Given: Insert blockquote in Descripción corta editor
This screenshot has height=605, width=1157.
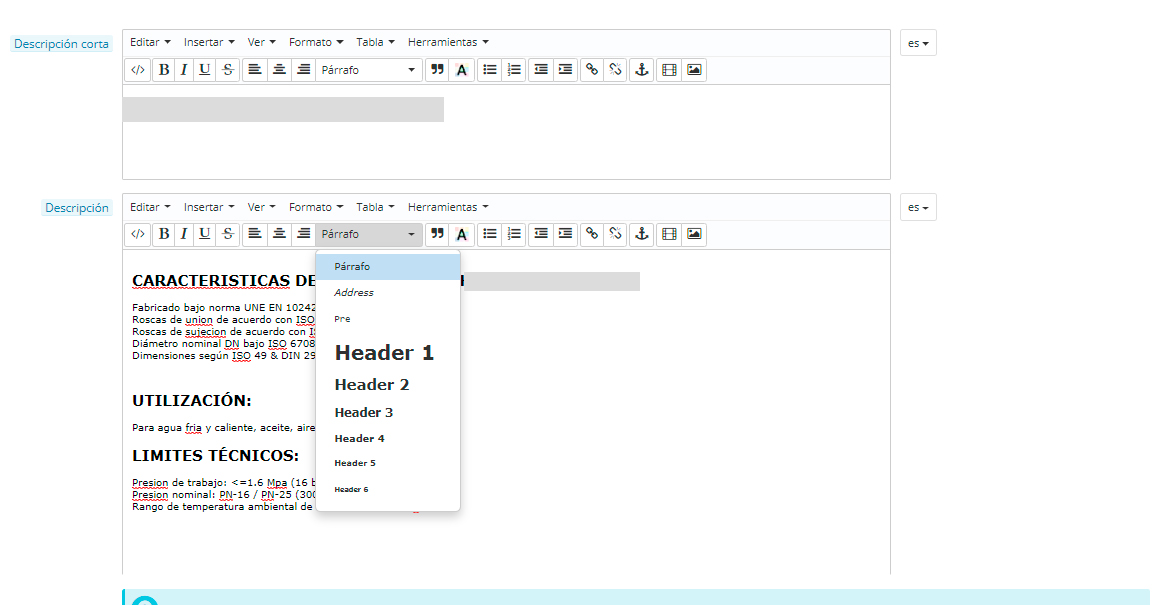Looking at the screenshot, I should (438, 70).
